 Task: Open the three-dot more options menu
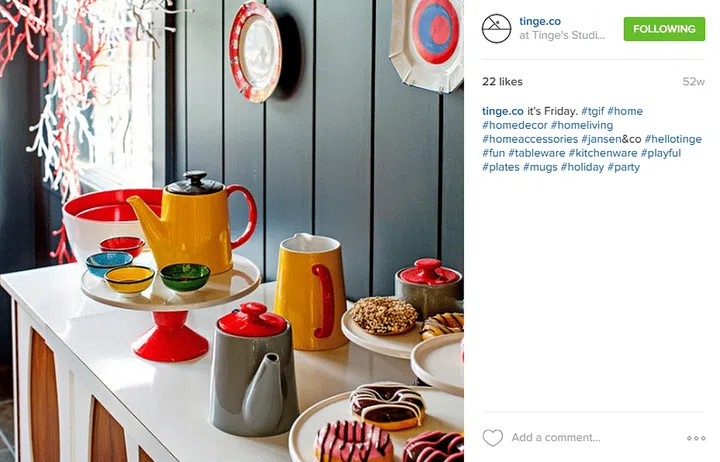click(696, 438)
